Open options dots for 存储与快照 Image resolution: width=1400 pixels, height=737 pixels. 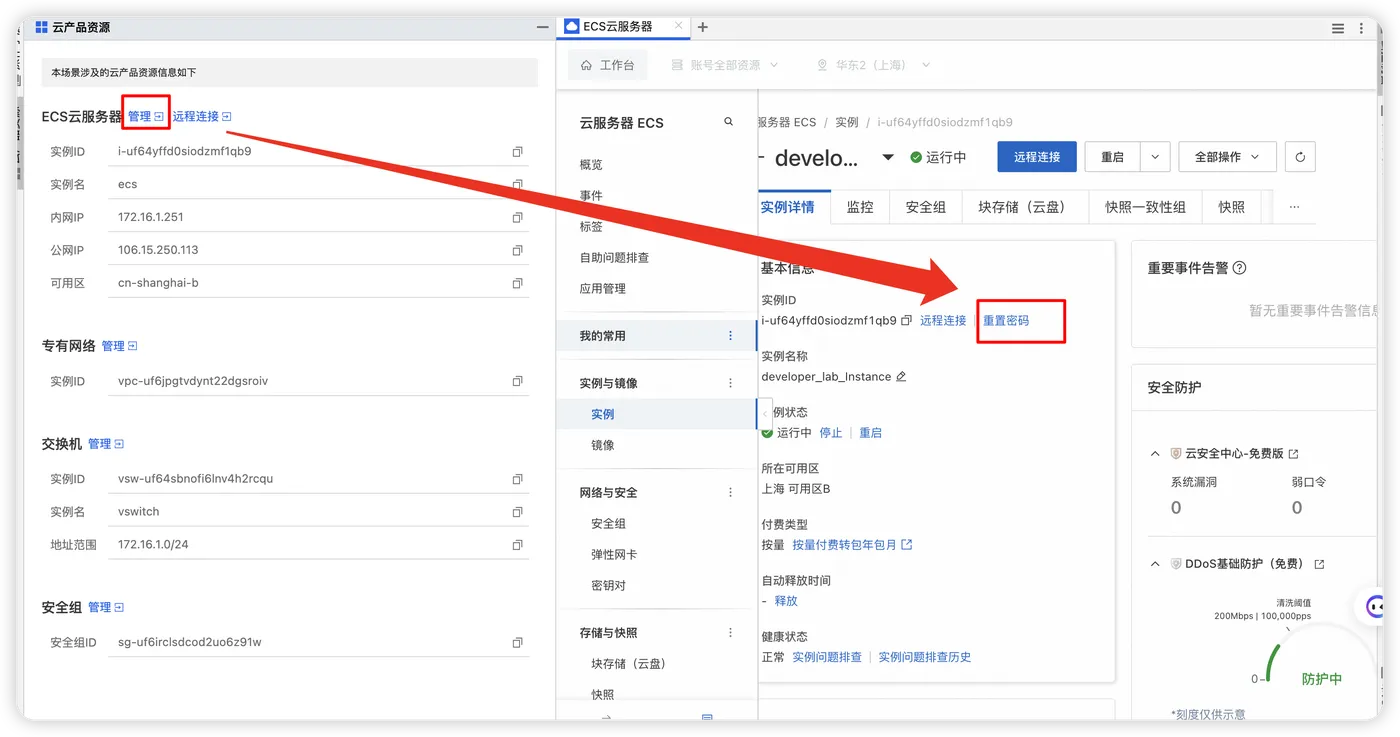(731, 633)
